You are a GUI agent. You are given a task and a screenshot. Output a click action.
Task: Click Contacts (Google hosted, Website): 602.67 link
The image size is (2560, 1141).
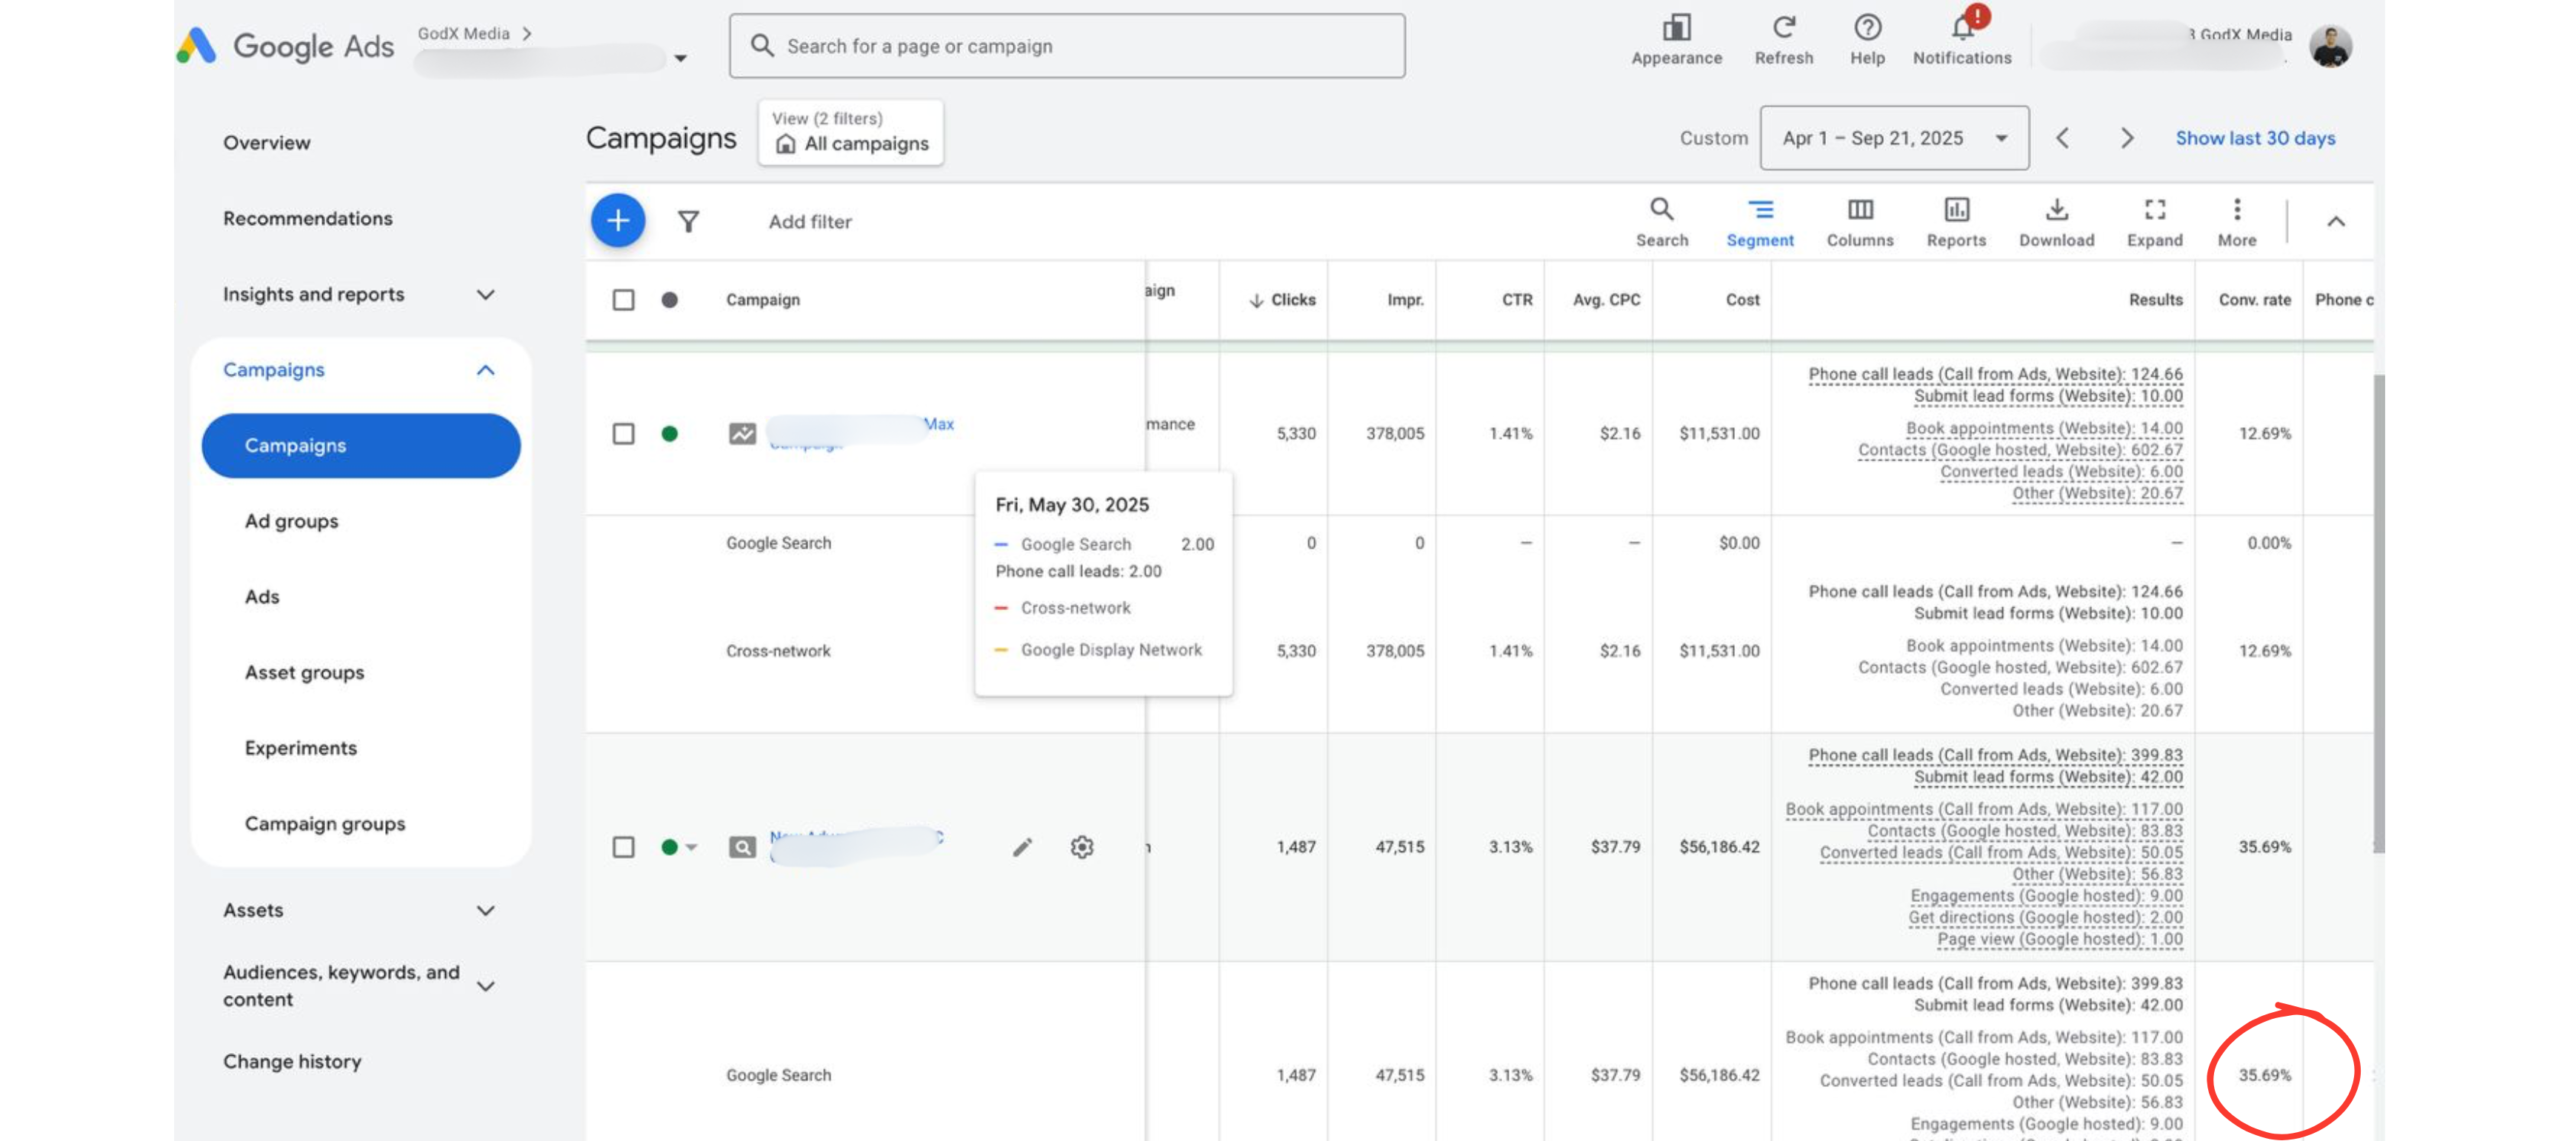point(2019,450)
